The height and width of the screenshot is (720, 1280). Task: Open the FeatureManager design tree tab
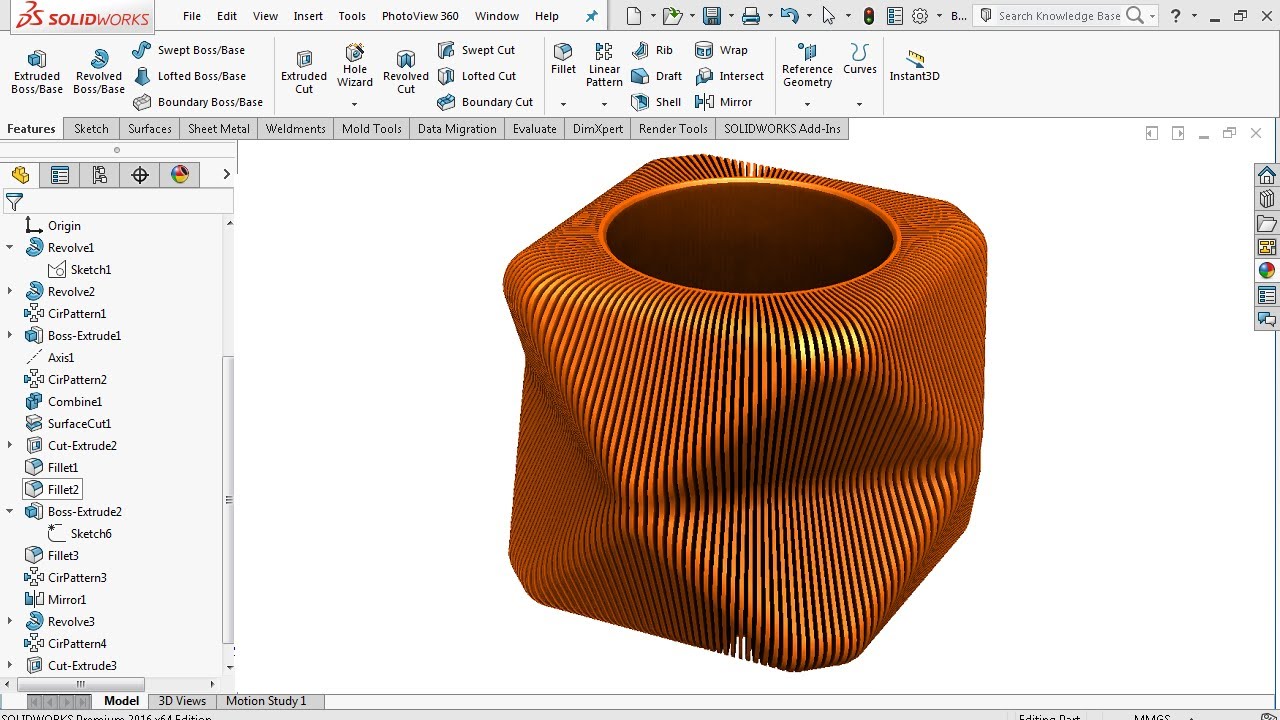pos(20,175)
